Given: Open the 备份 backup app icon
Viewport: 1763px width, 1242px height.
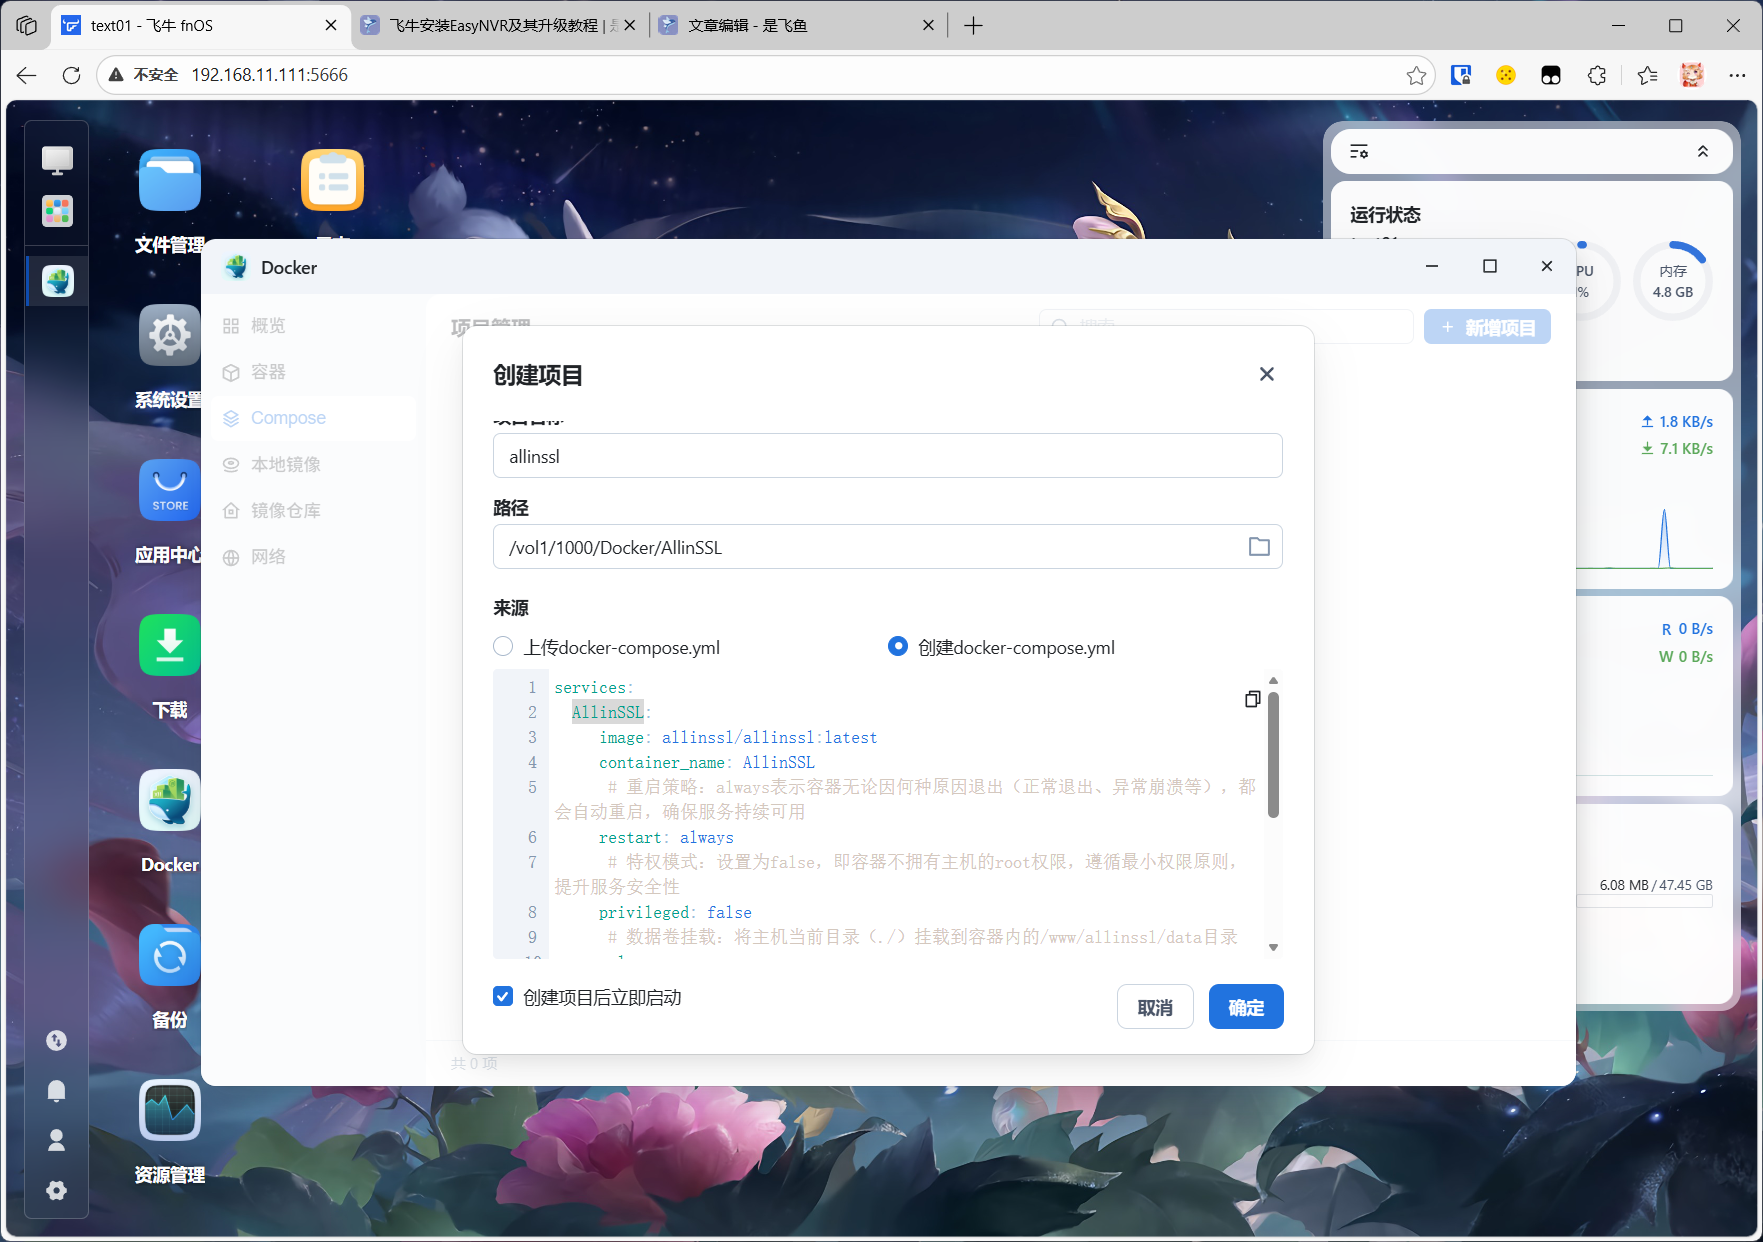Looking at the screenshot, I should point(169,956).
